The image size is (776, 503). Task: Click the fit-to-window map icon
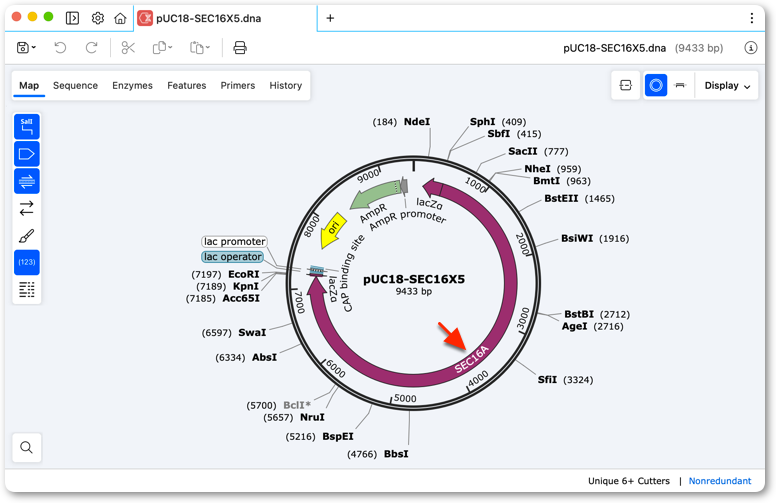626,86
